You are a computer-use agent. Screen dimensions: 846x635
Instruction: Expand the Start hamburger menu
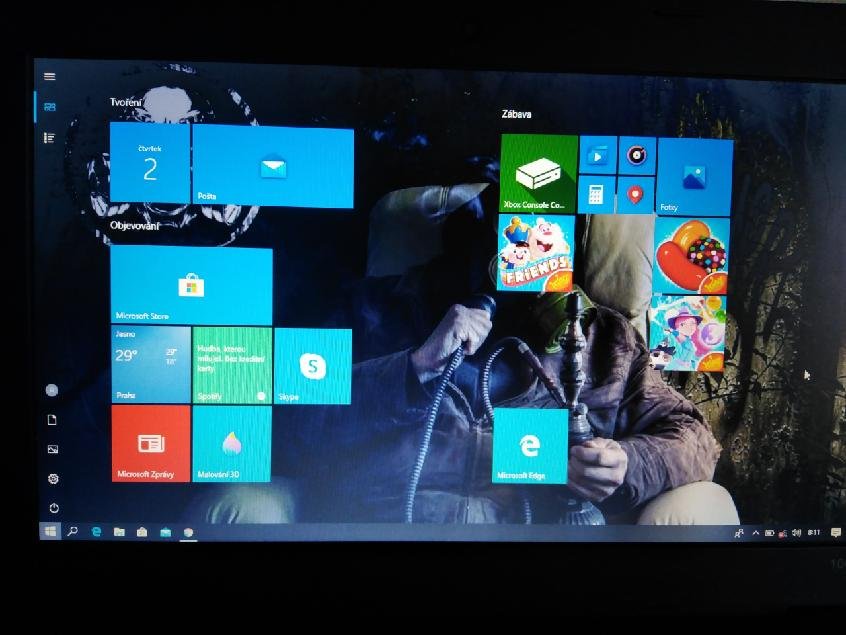(x=50, y=76)
